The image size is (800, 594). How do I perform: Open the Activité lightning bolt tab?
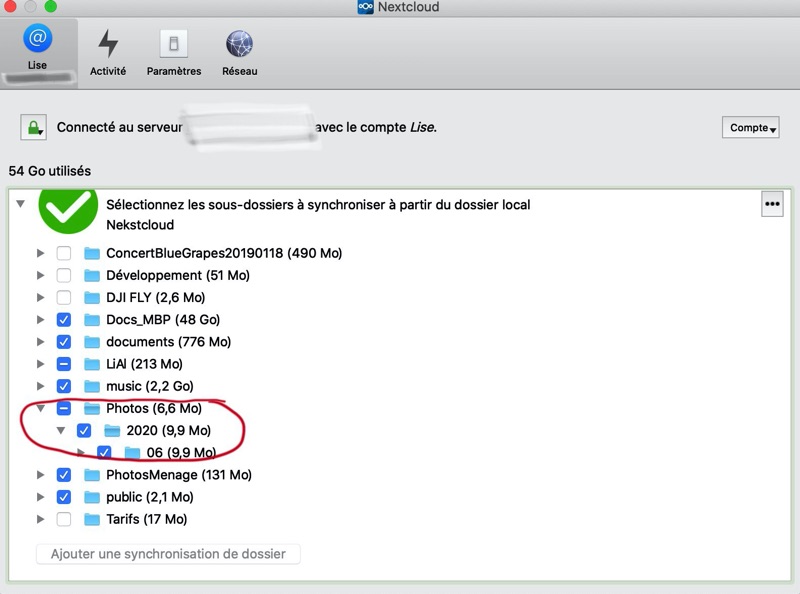[108, 45]
